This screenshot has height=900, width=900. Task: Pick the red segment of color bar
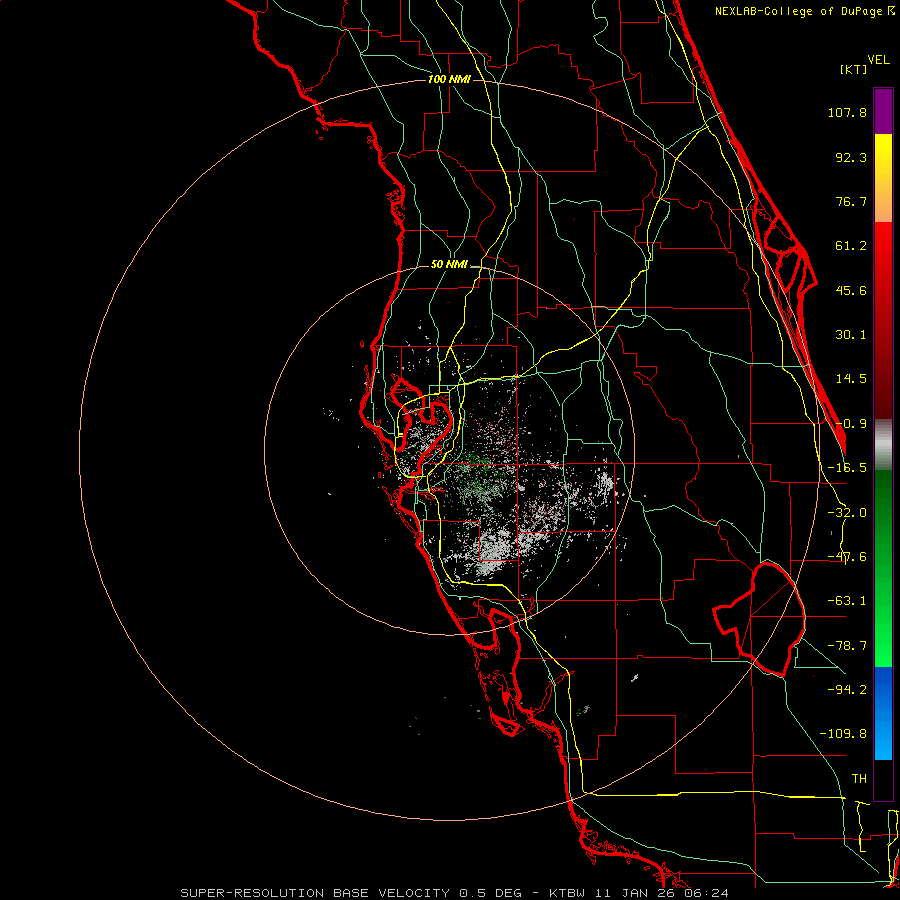point(883,320)
